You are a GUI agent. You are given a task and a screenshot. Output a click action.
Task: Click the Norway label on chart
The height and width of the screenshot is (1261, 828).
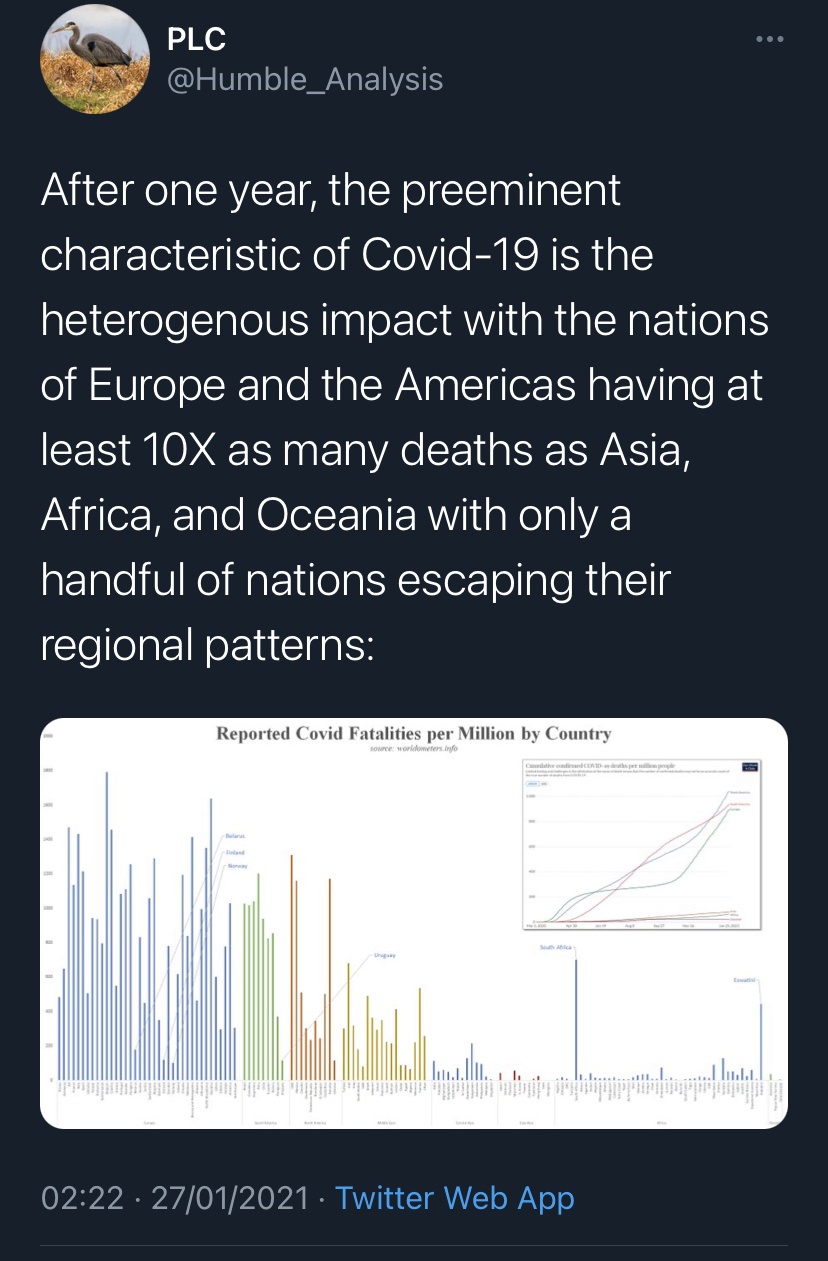(x=236, y=865)
